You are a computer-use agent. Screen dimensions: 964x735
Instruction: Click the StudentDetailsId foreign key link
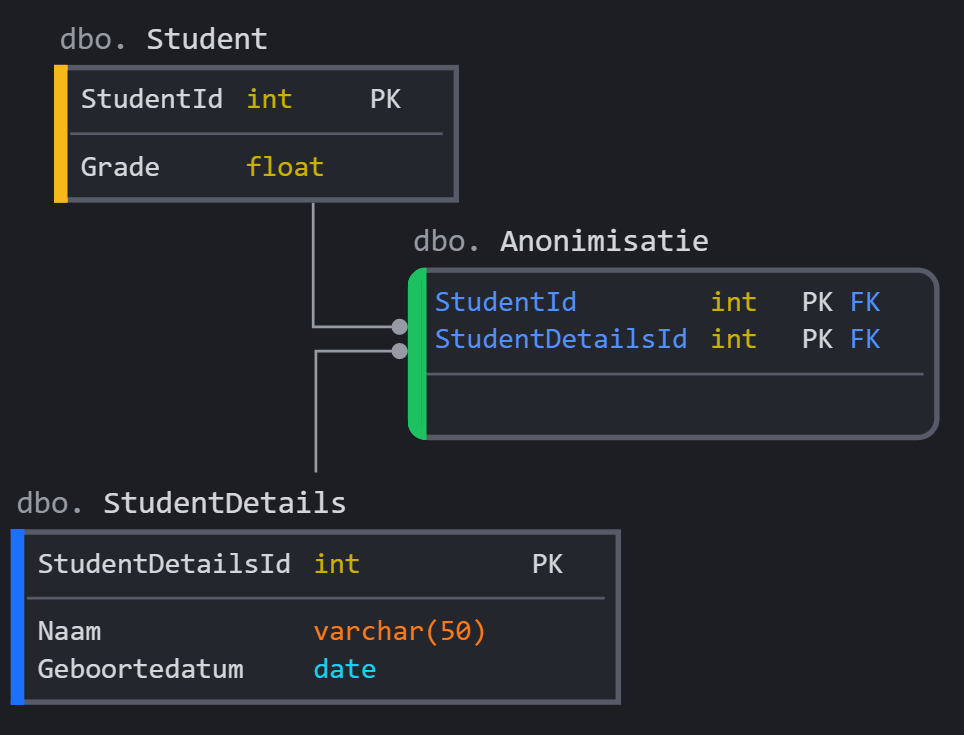click(561, 339)
